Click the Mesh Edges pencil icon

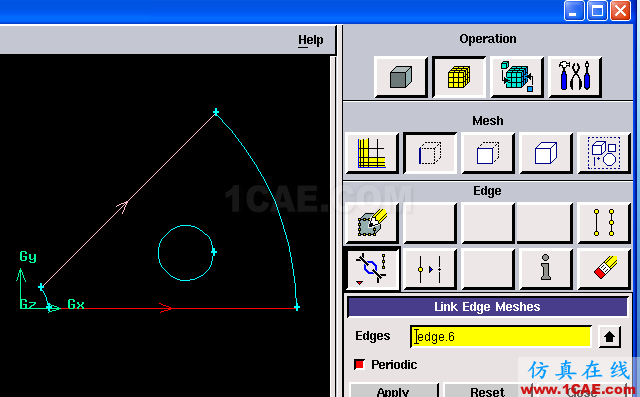click(372, 223)
